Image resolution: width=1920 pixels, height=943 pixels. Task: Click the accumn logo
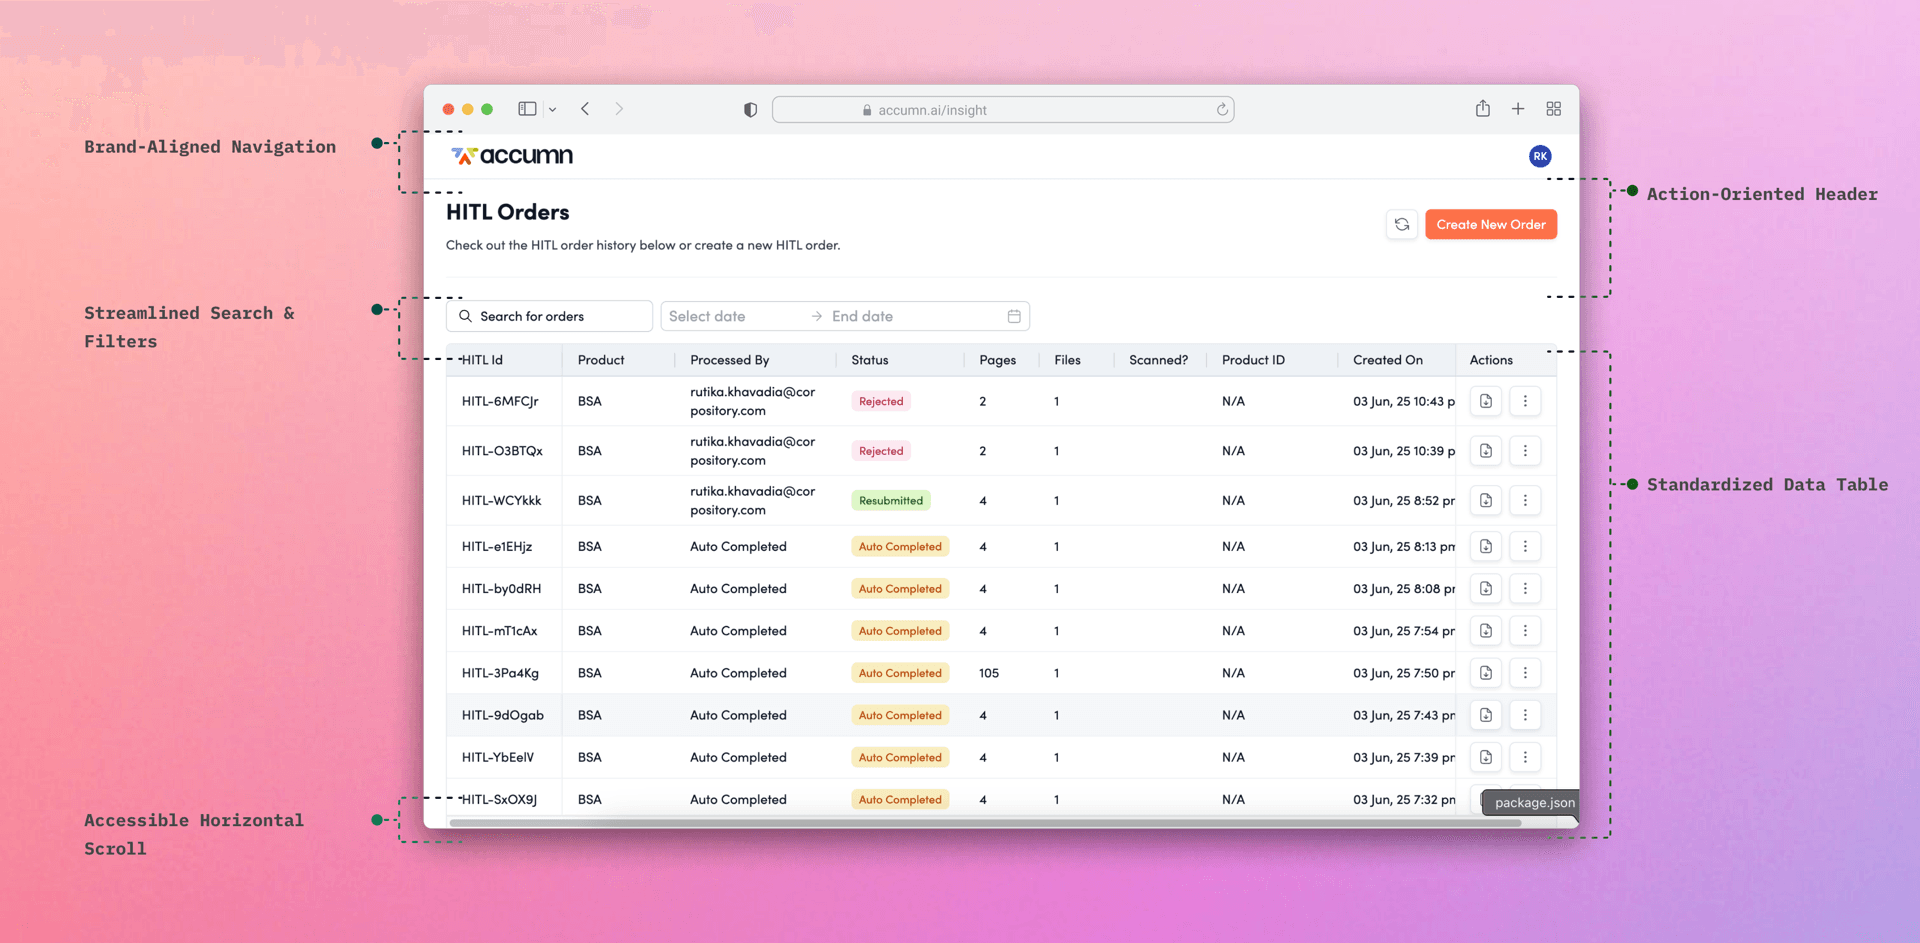click(x=512, y=156)
